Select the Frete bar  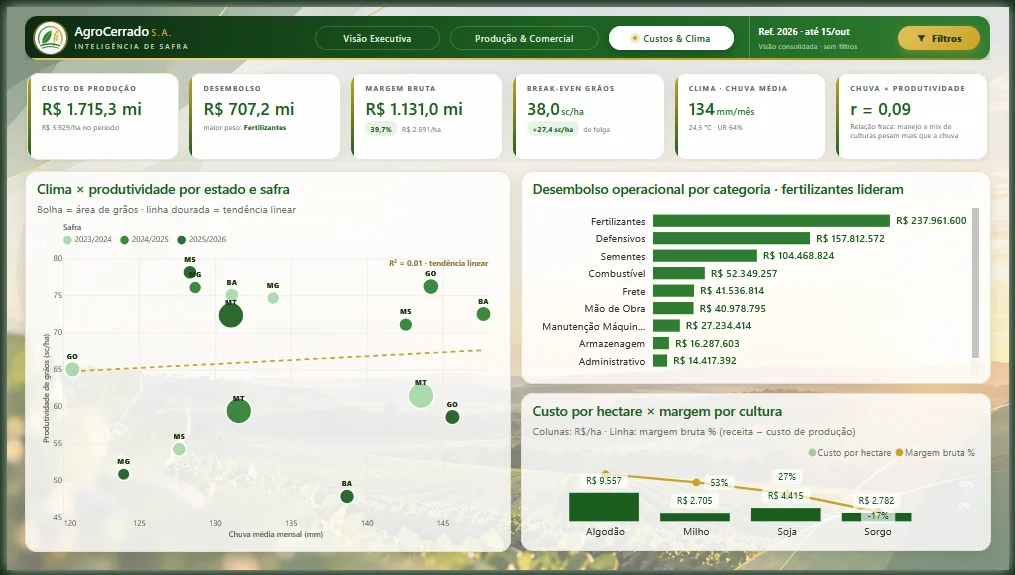[673, 291]
